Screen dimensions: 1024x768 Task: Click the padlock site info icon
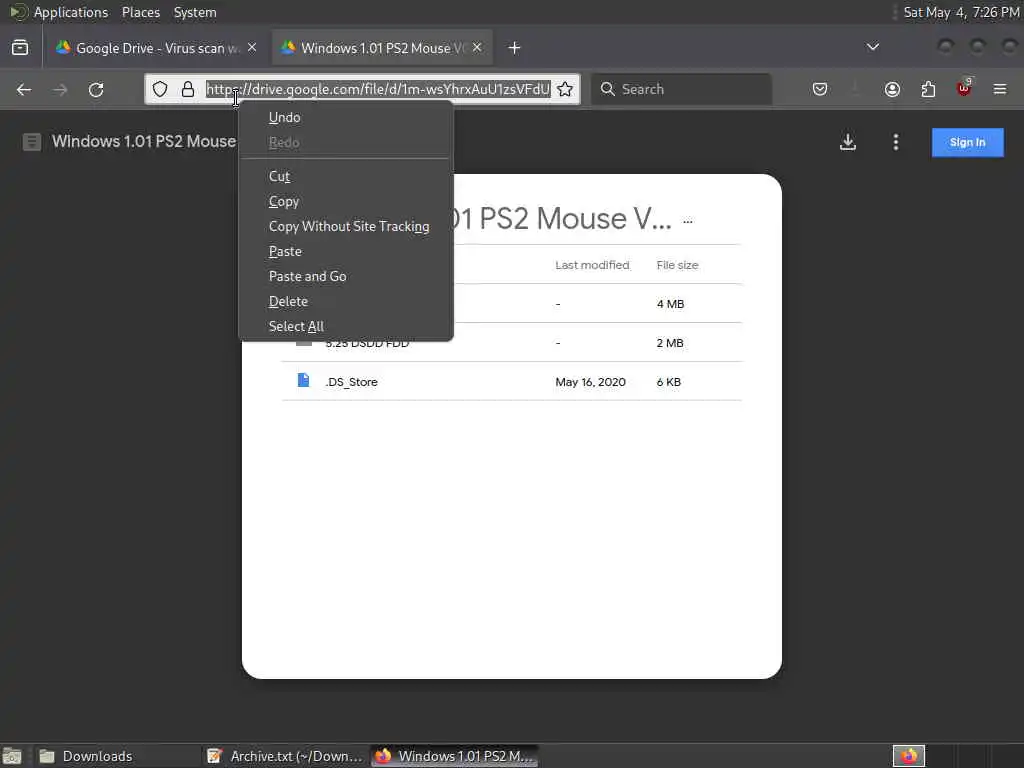point(188,89)
